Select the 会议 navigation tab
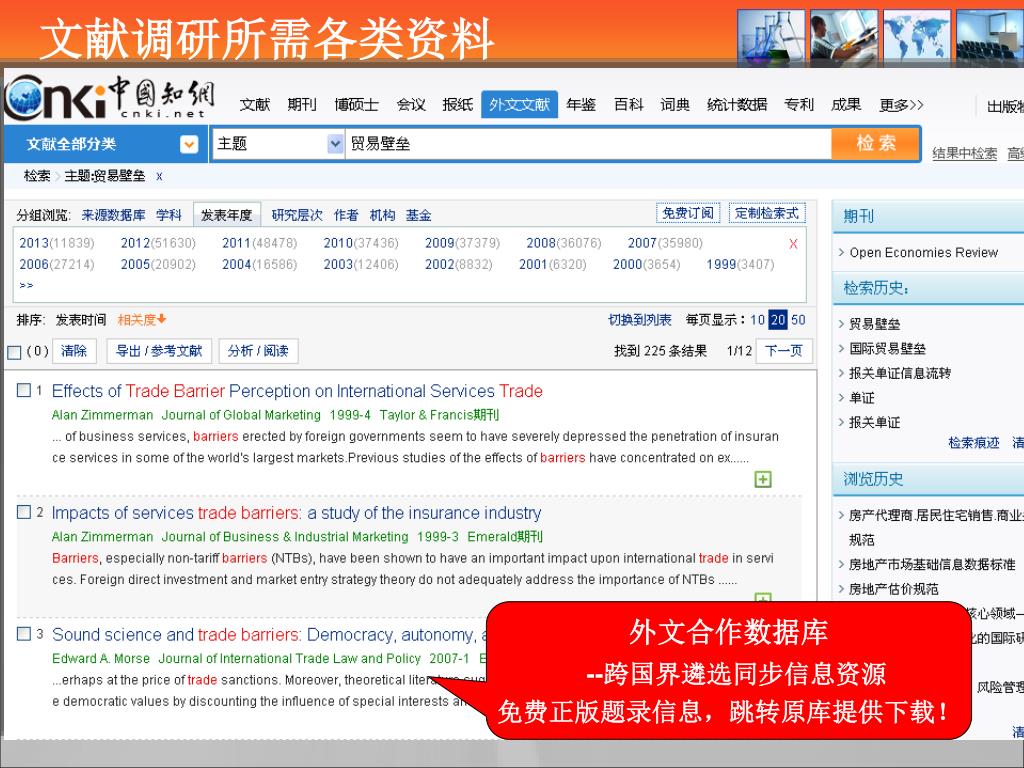 (411, 104)
